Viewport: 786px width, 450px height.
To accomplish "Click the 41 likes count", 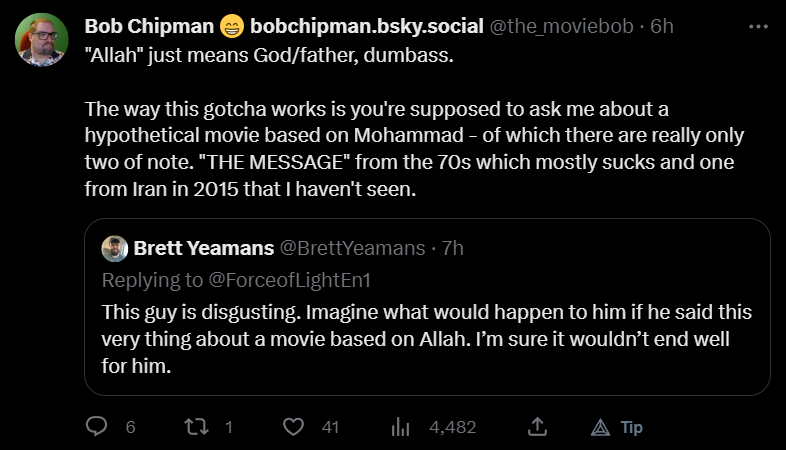I will (331, 427).
